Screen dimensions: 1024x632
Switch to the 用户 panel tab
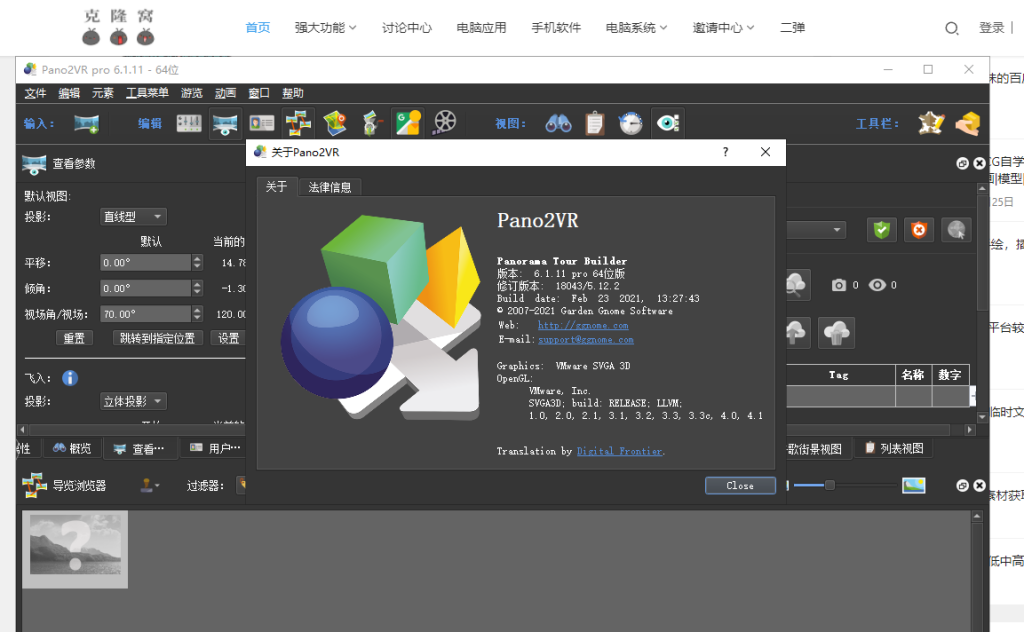(x=216, y=448)
